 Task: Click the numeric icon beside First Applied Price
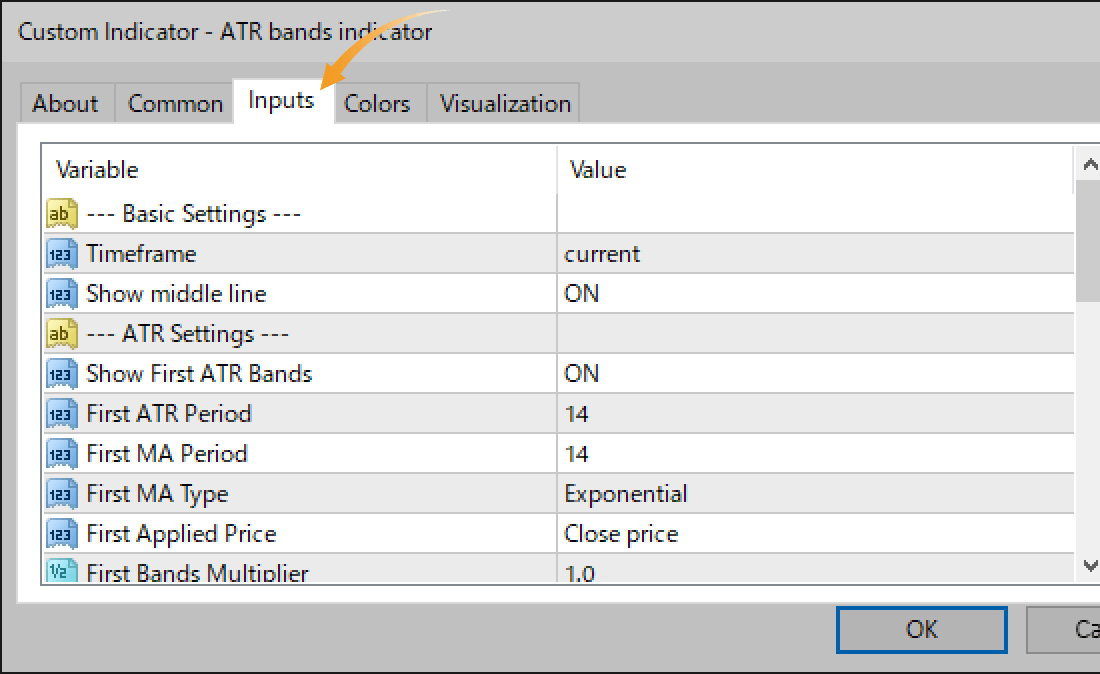click(60, 533)
